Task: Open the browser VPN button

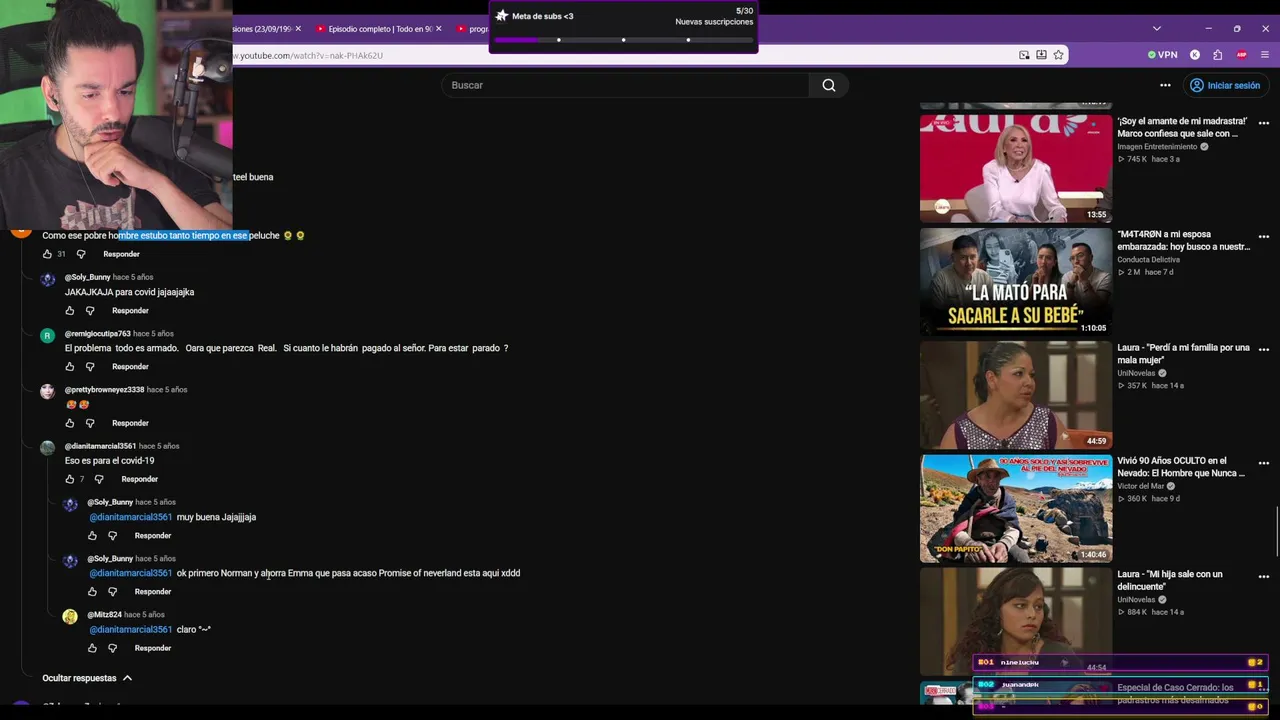Action: 1163,55
